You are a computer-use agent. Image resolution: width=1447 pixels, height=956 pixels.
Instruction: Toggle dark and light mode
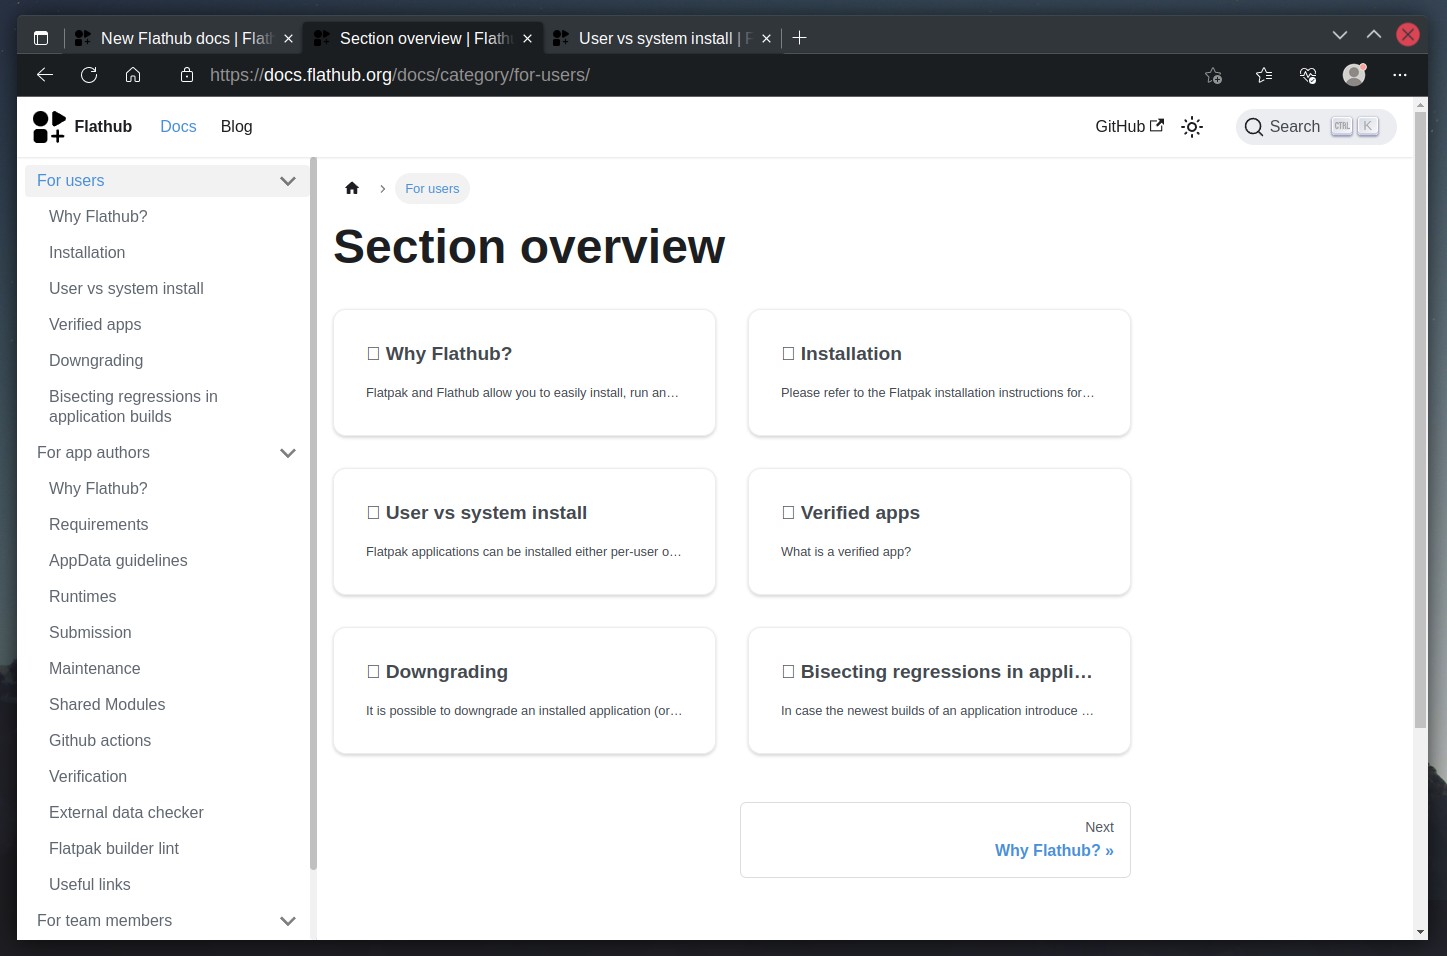click(x=1192, y=127)
